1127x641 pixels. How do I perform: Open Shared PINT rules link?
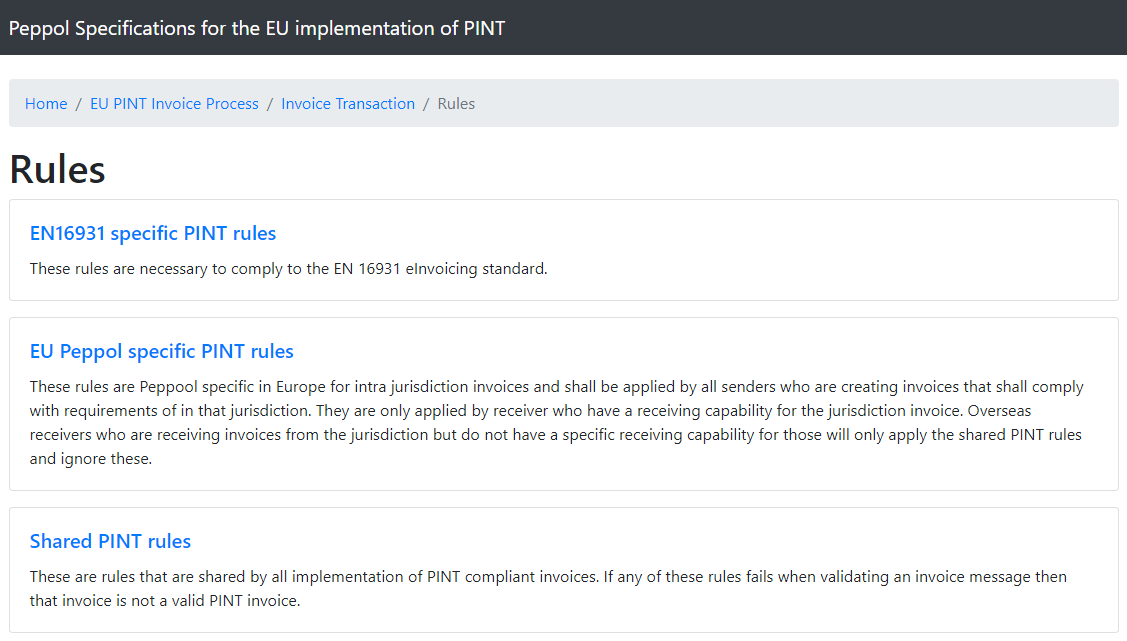[110, 541]
